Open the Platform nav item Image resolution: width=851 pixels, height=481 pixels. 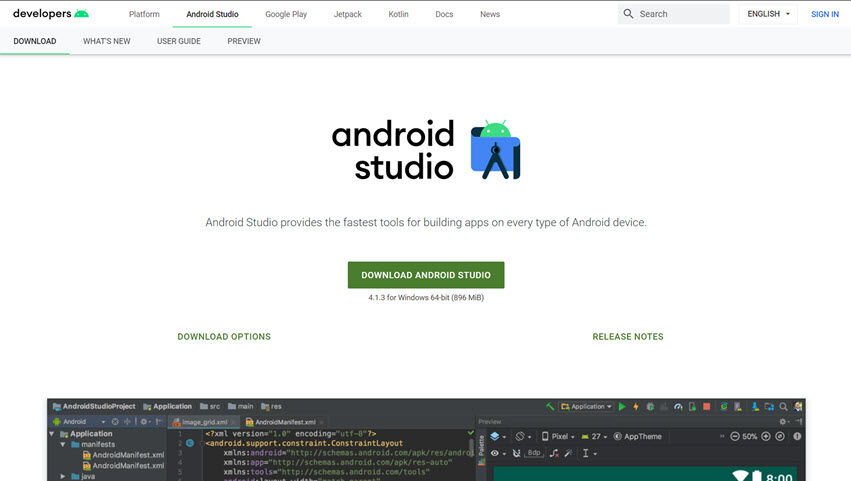click(x=144, y=14)
